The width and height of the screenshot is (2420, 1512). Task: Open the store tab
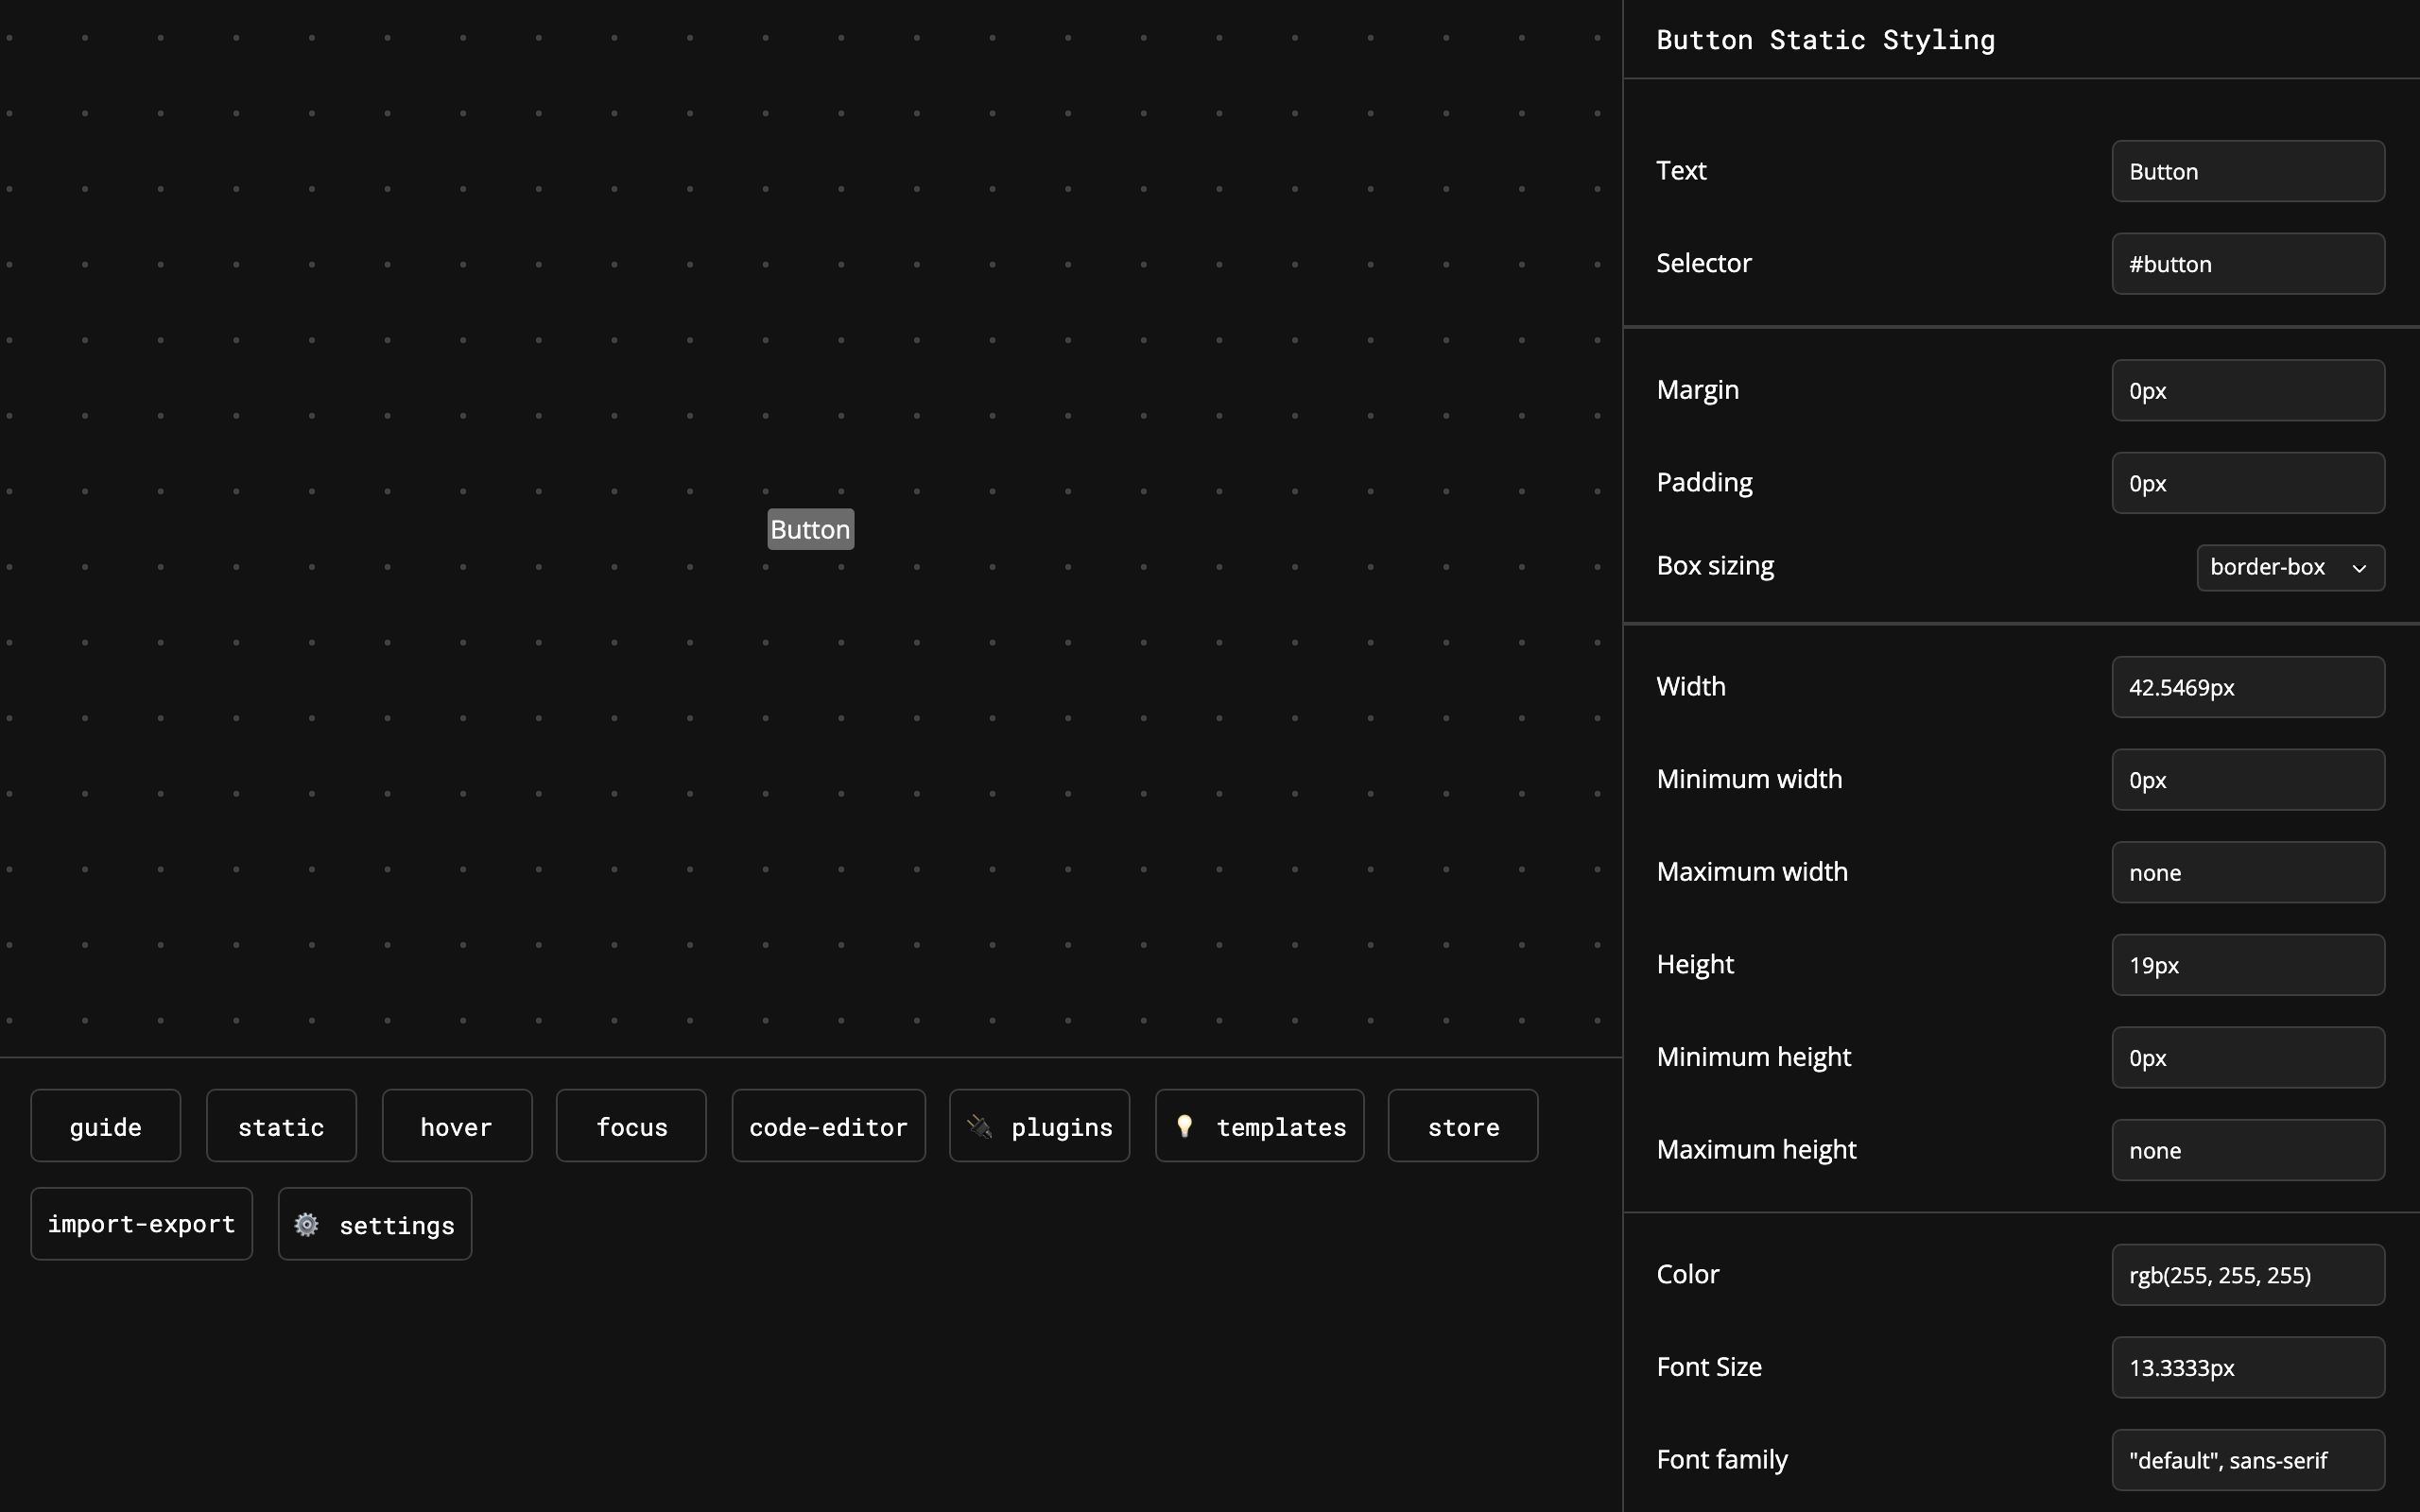point(1463,1125)
